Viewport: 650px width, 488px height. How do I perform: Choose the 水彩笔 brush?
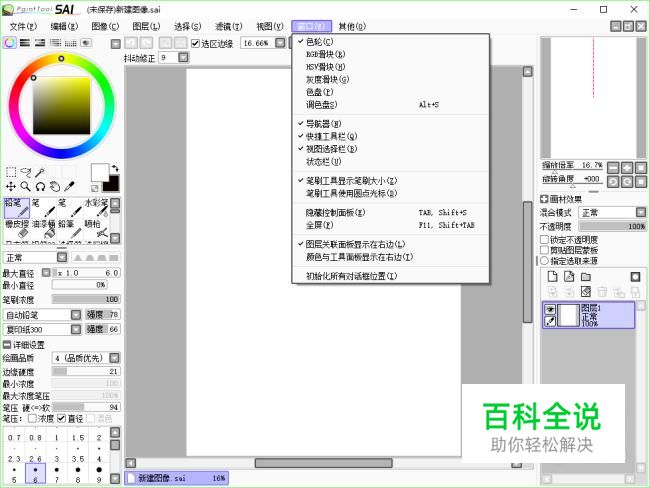96,207
